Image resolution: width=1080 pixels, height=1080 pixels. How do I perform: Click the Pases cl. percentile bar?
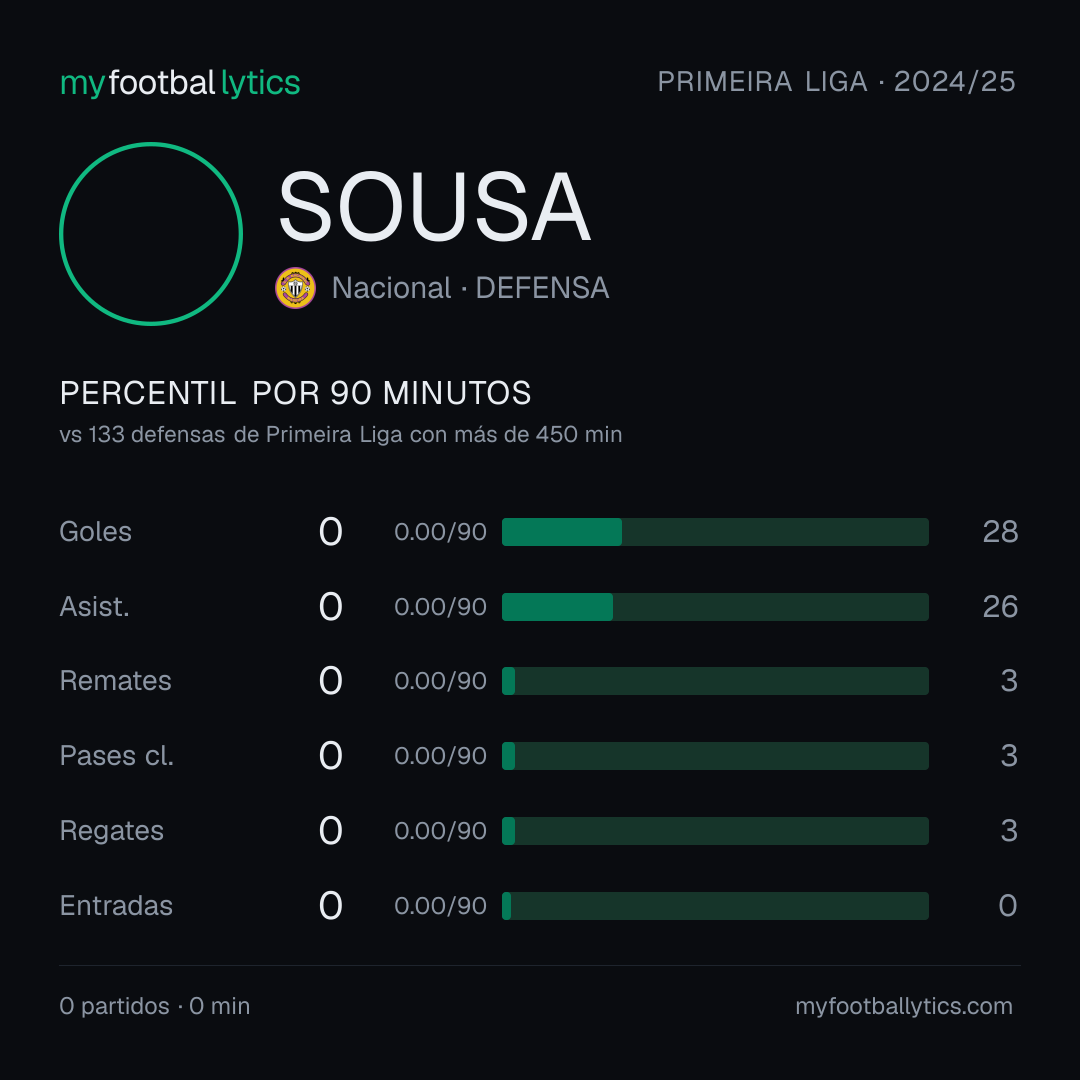click(x=715, y=756)
